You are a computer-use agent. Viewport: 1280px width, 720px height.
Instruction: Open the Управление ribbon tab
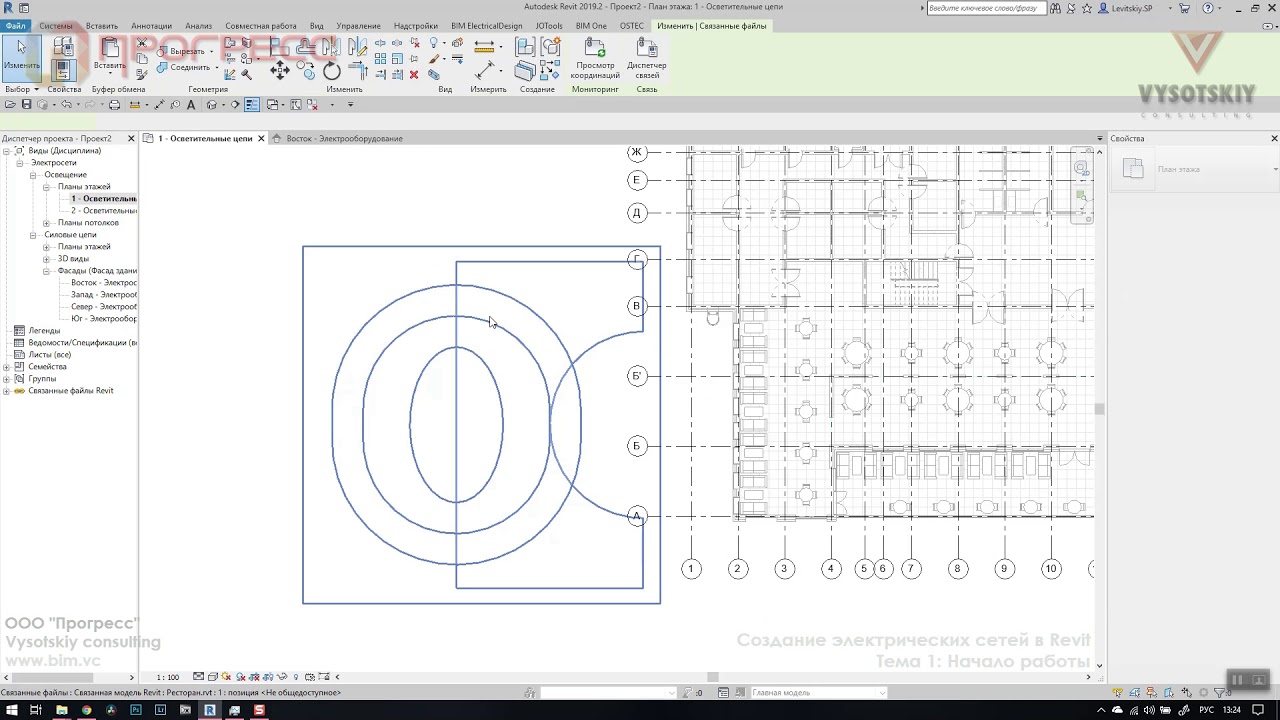[358, 26]
